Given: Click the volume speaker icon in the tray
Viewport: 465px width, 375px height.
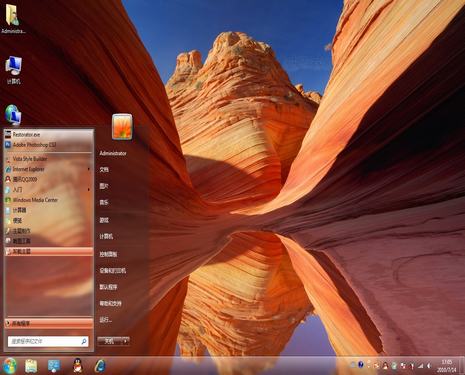Looking at the screenshot, I should pos(429,366).
